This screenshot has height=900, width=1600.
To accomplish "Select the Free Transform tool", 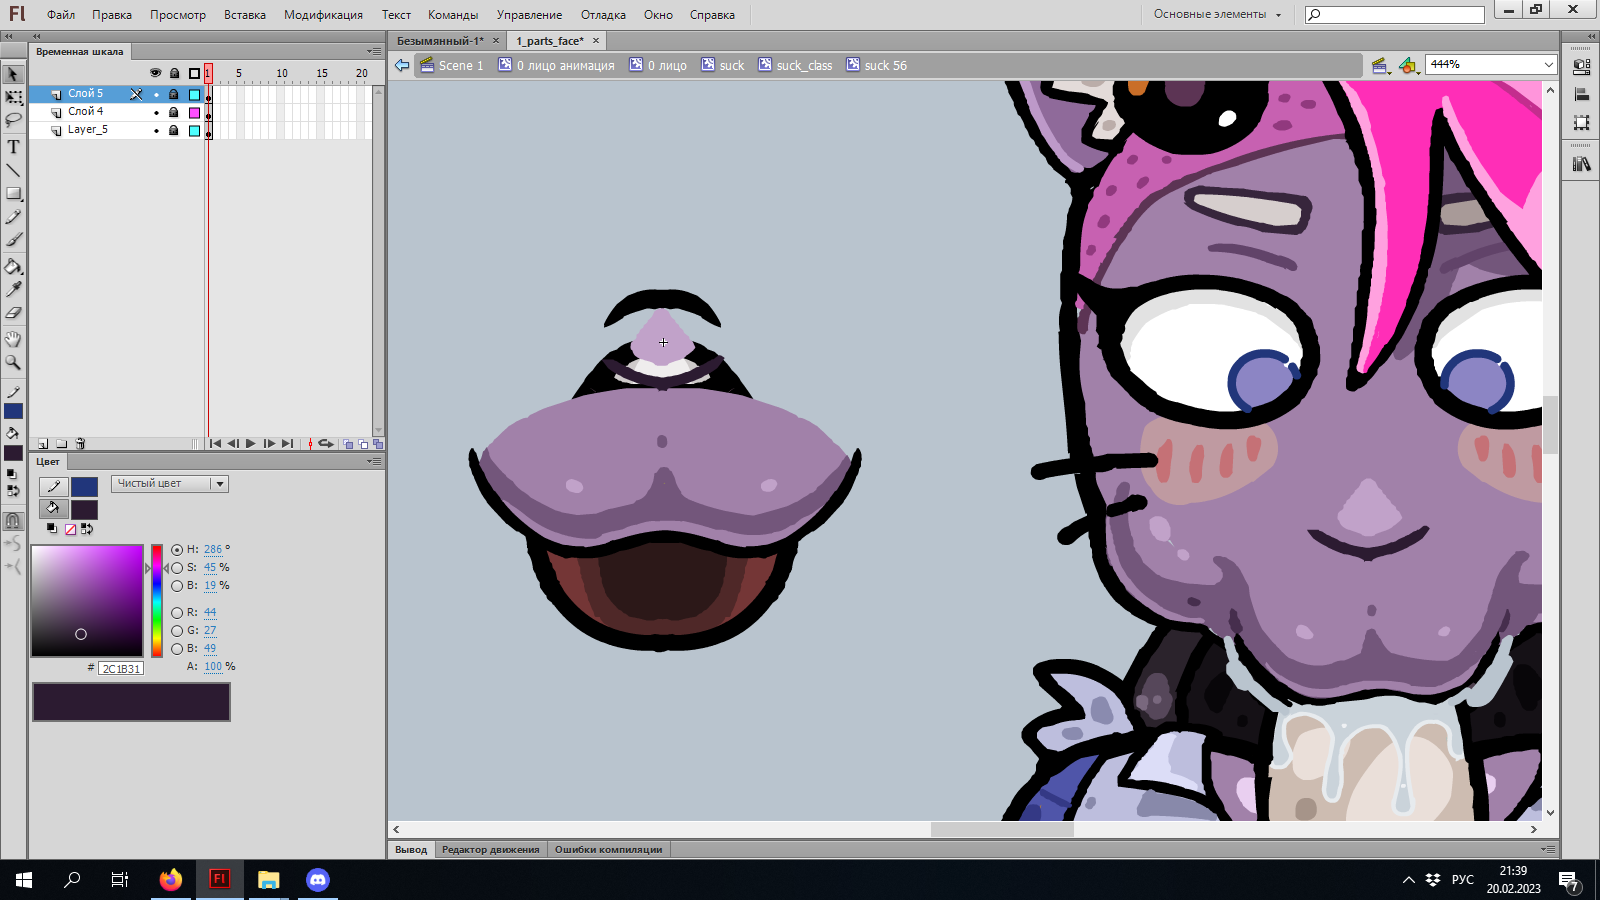I will tap(13, 98).
